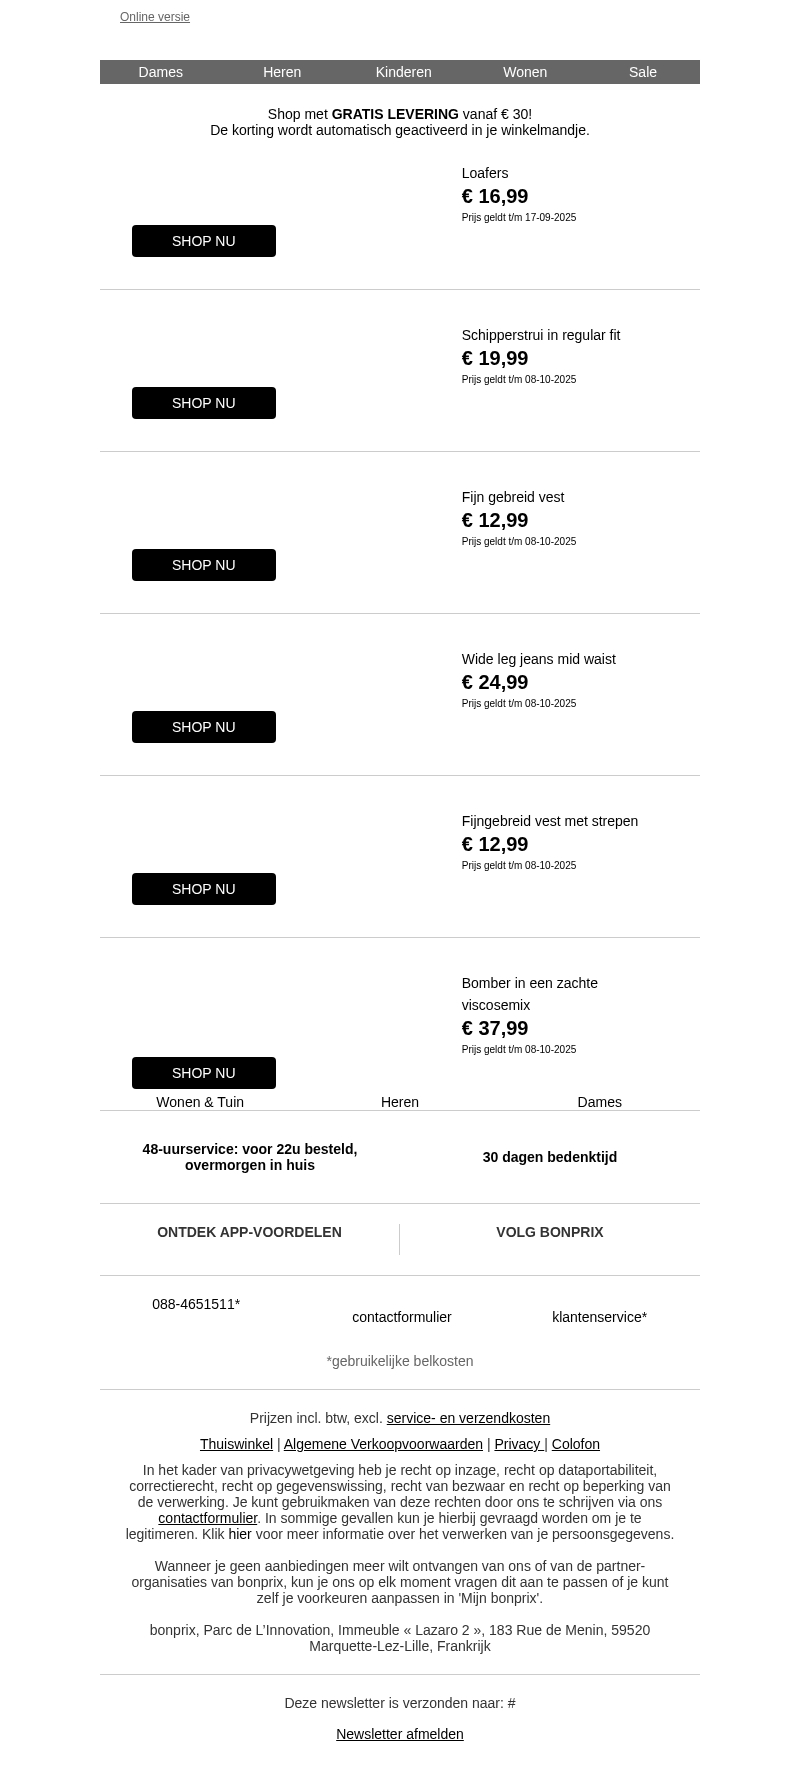Go to the Sale section
Screen dimensions: 800x1780
click(642, 72)
